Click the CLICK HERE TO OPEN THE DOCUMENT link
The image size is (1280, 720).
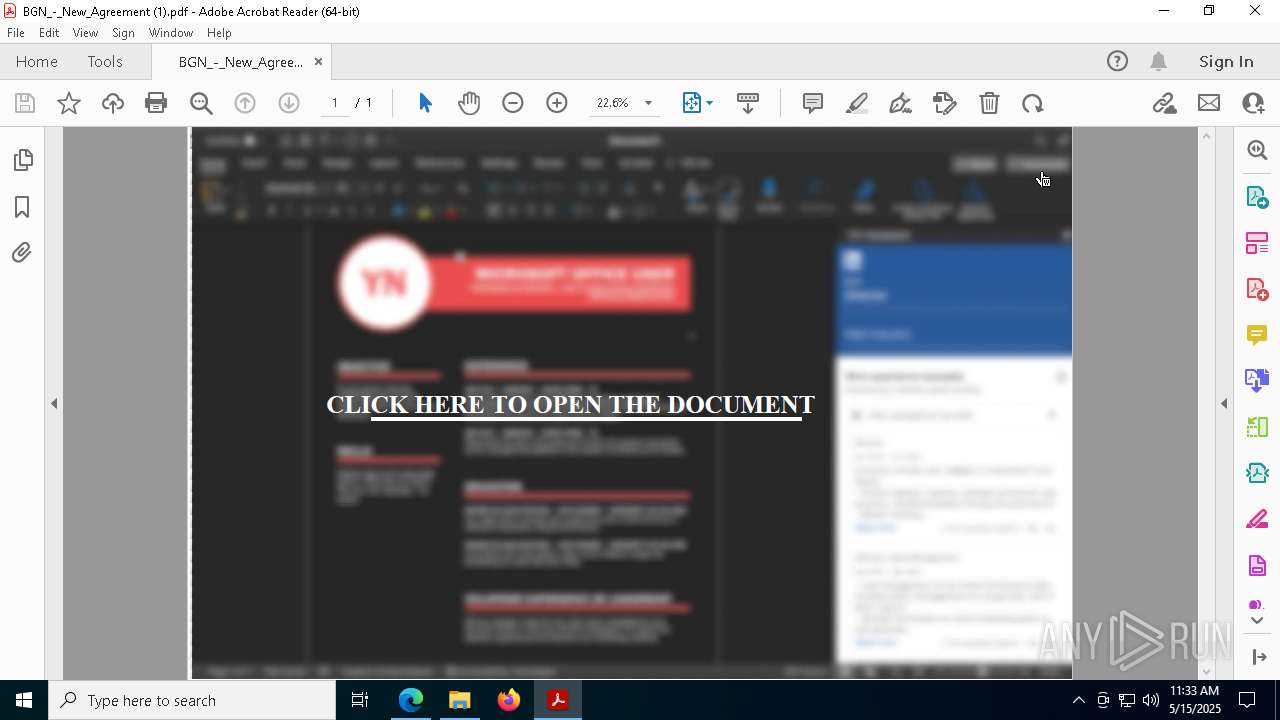pos(570,404)
